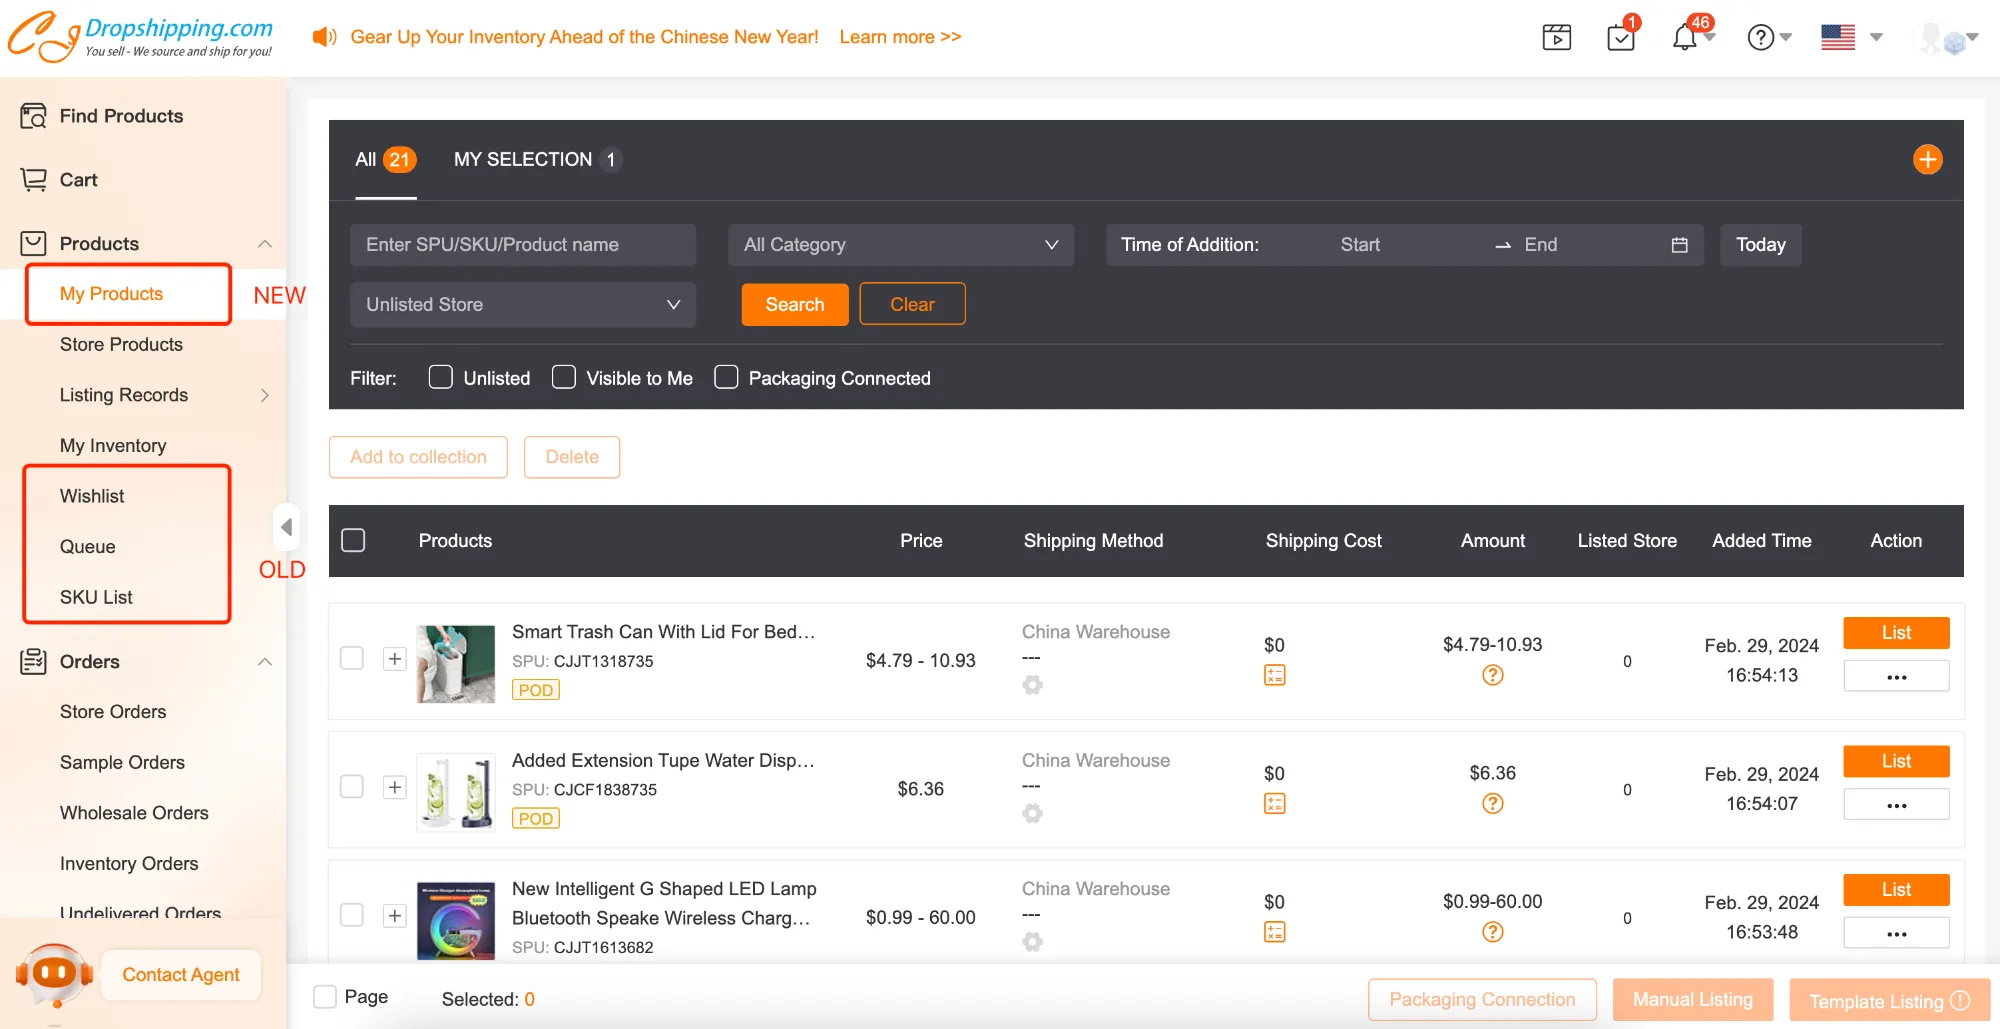Expand the Smart Trash Can row variants
The width and height of the screenshot is (2000, 1029).
395,659
